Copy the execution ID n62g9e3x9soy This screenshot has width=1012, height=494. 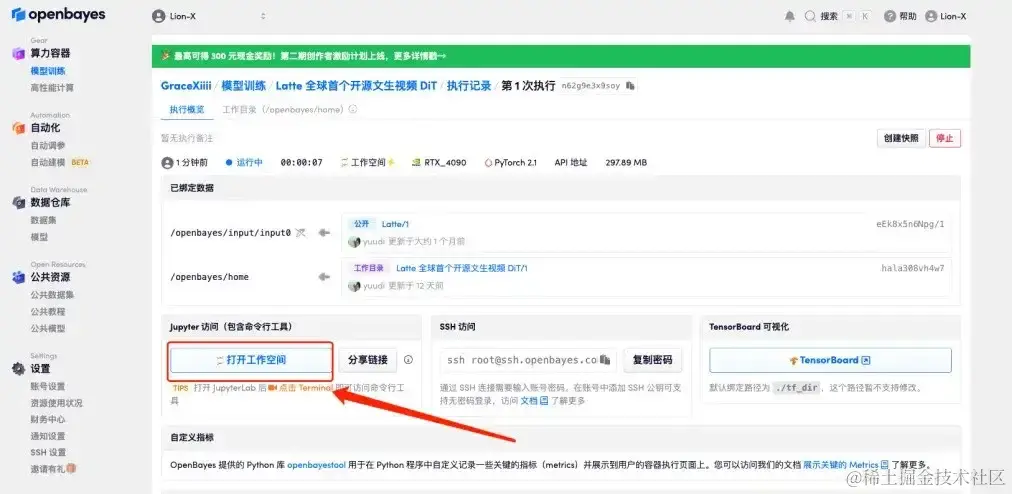pyautogui.click(x=630, y=85)
